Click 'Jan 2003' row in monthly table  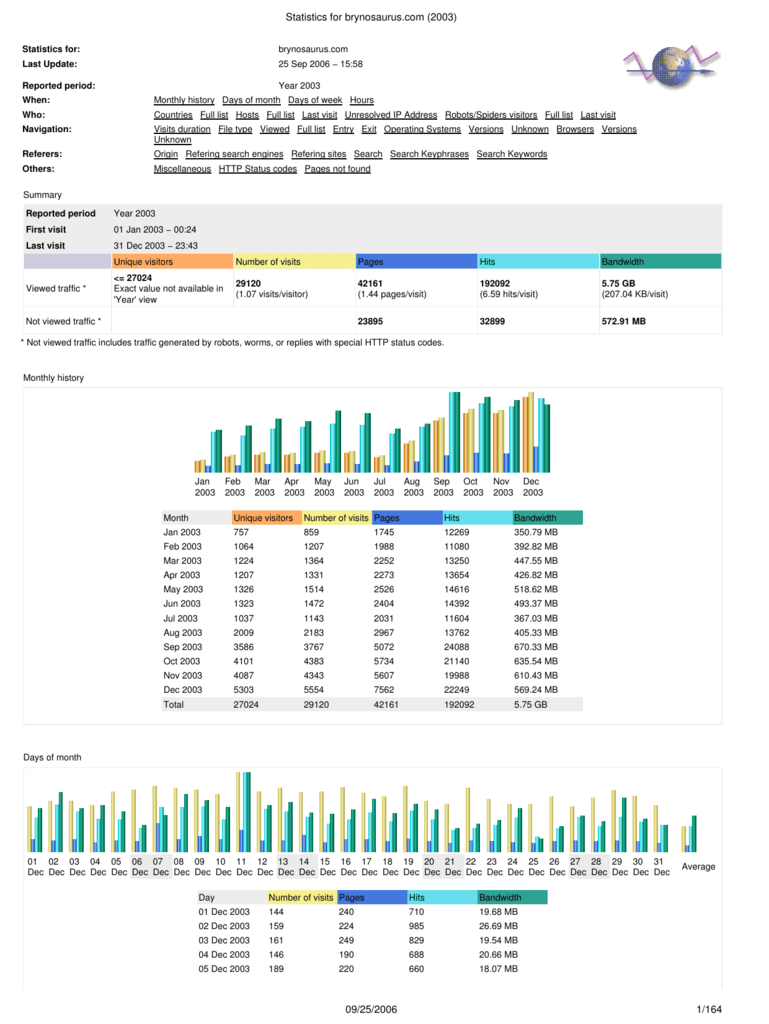click(x=372, y=532)
